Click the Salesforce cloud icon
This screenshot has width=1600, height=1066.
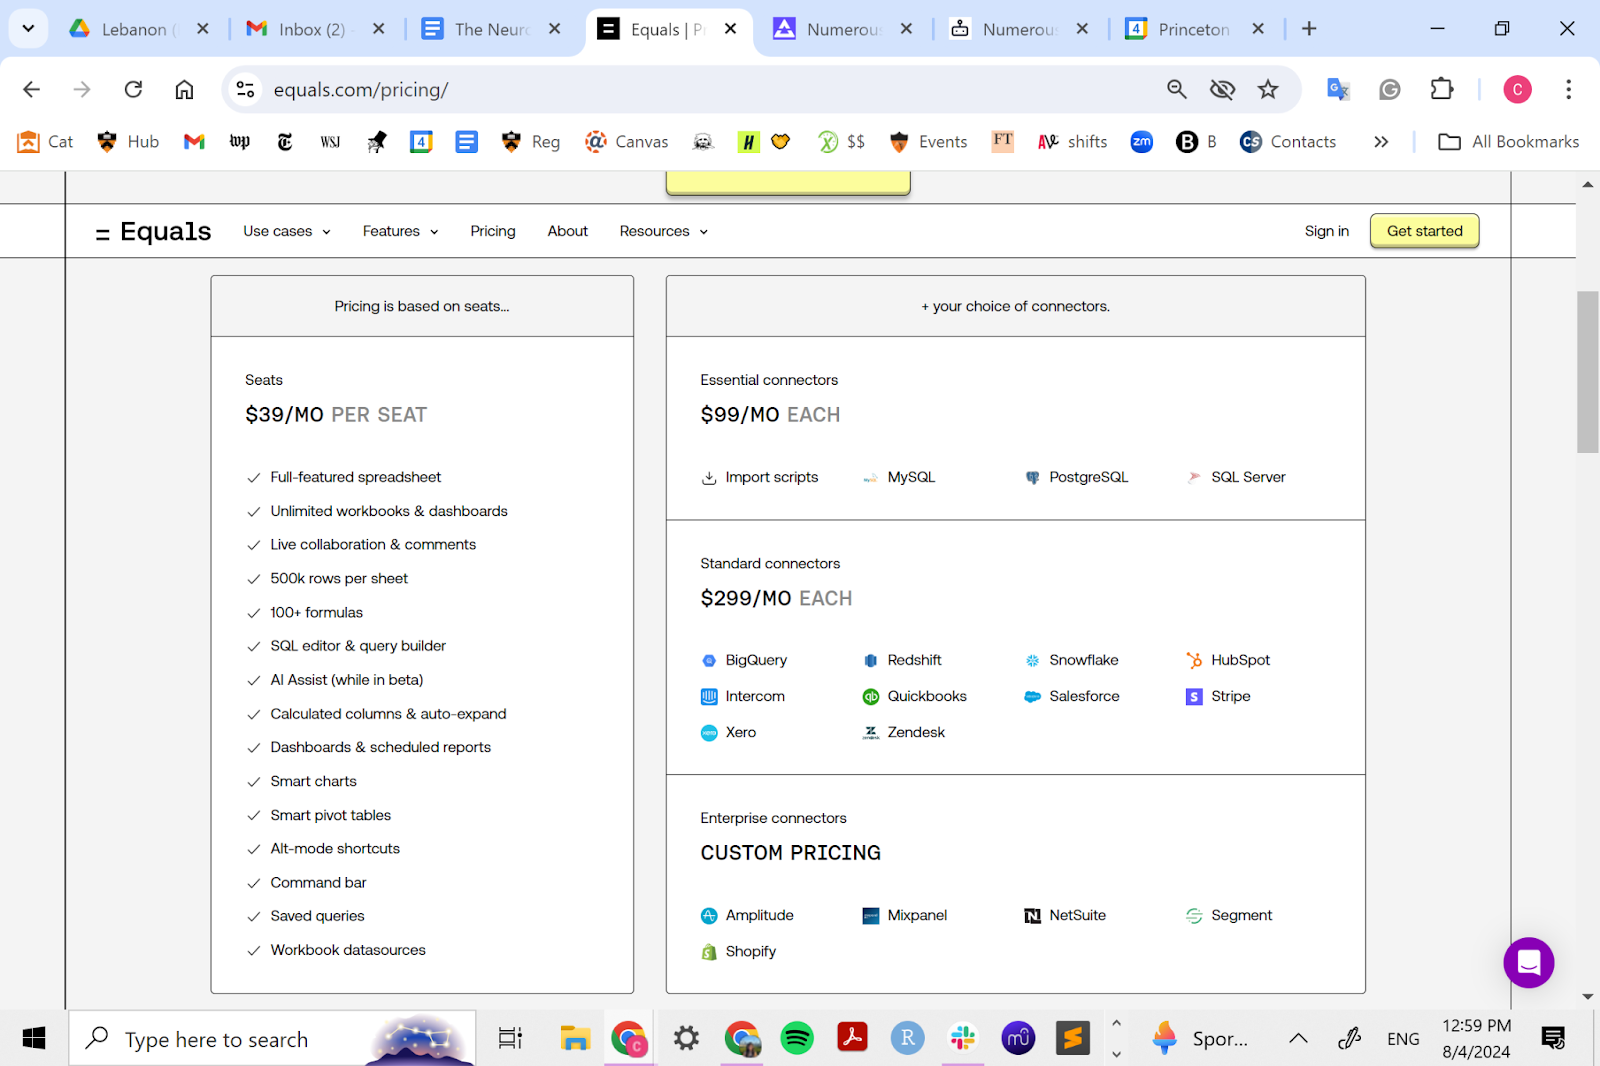tap(1032, 697)
